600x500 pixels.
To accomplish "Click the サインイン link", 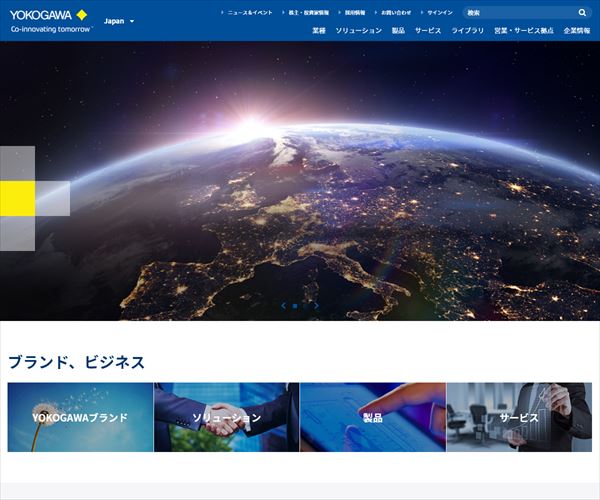I will point(440,13).
